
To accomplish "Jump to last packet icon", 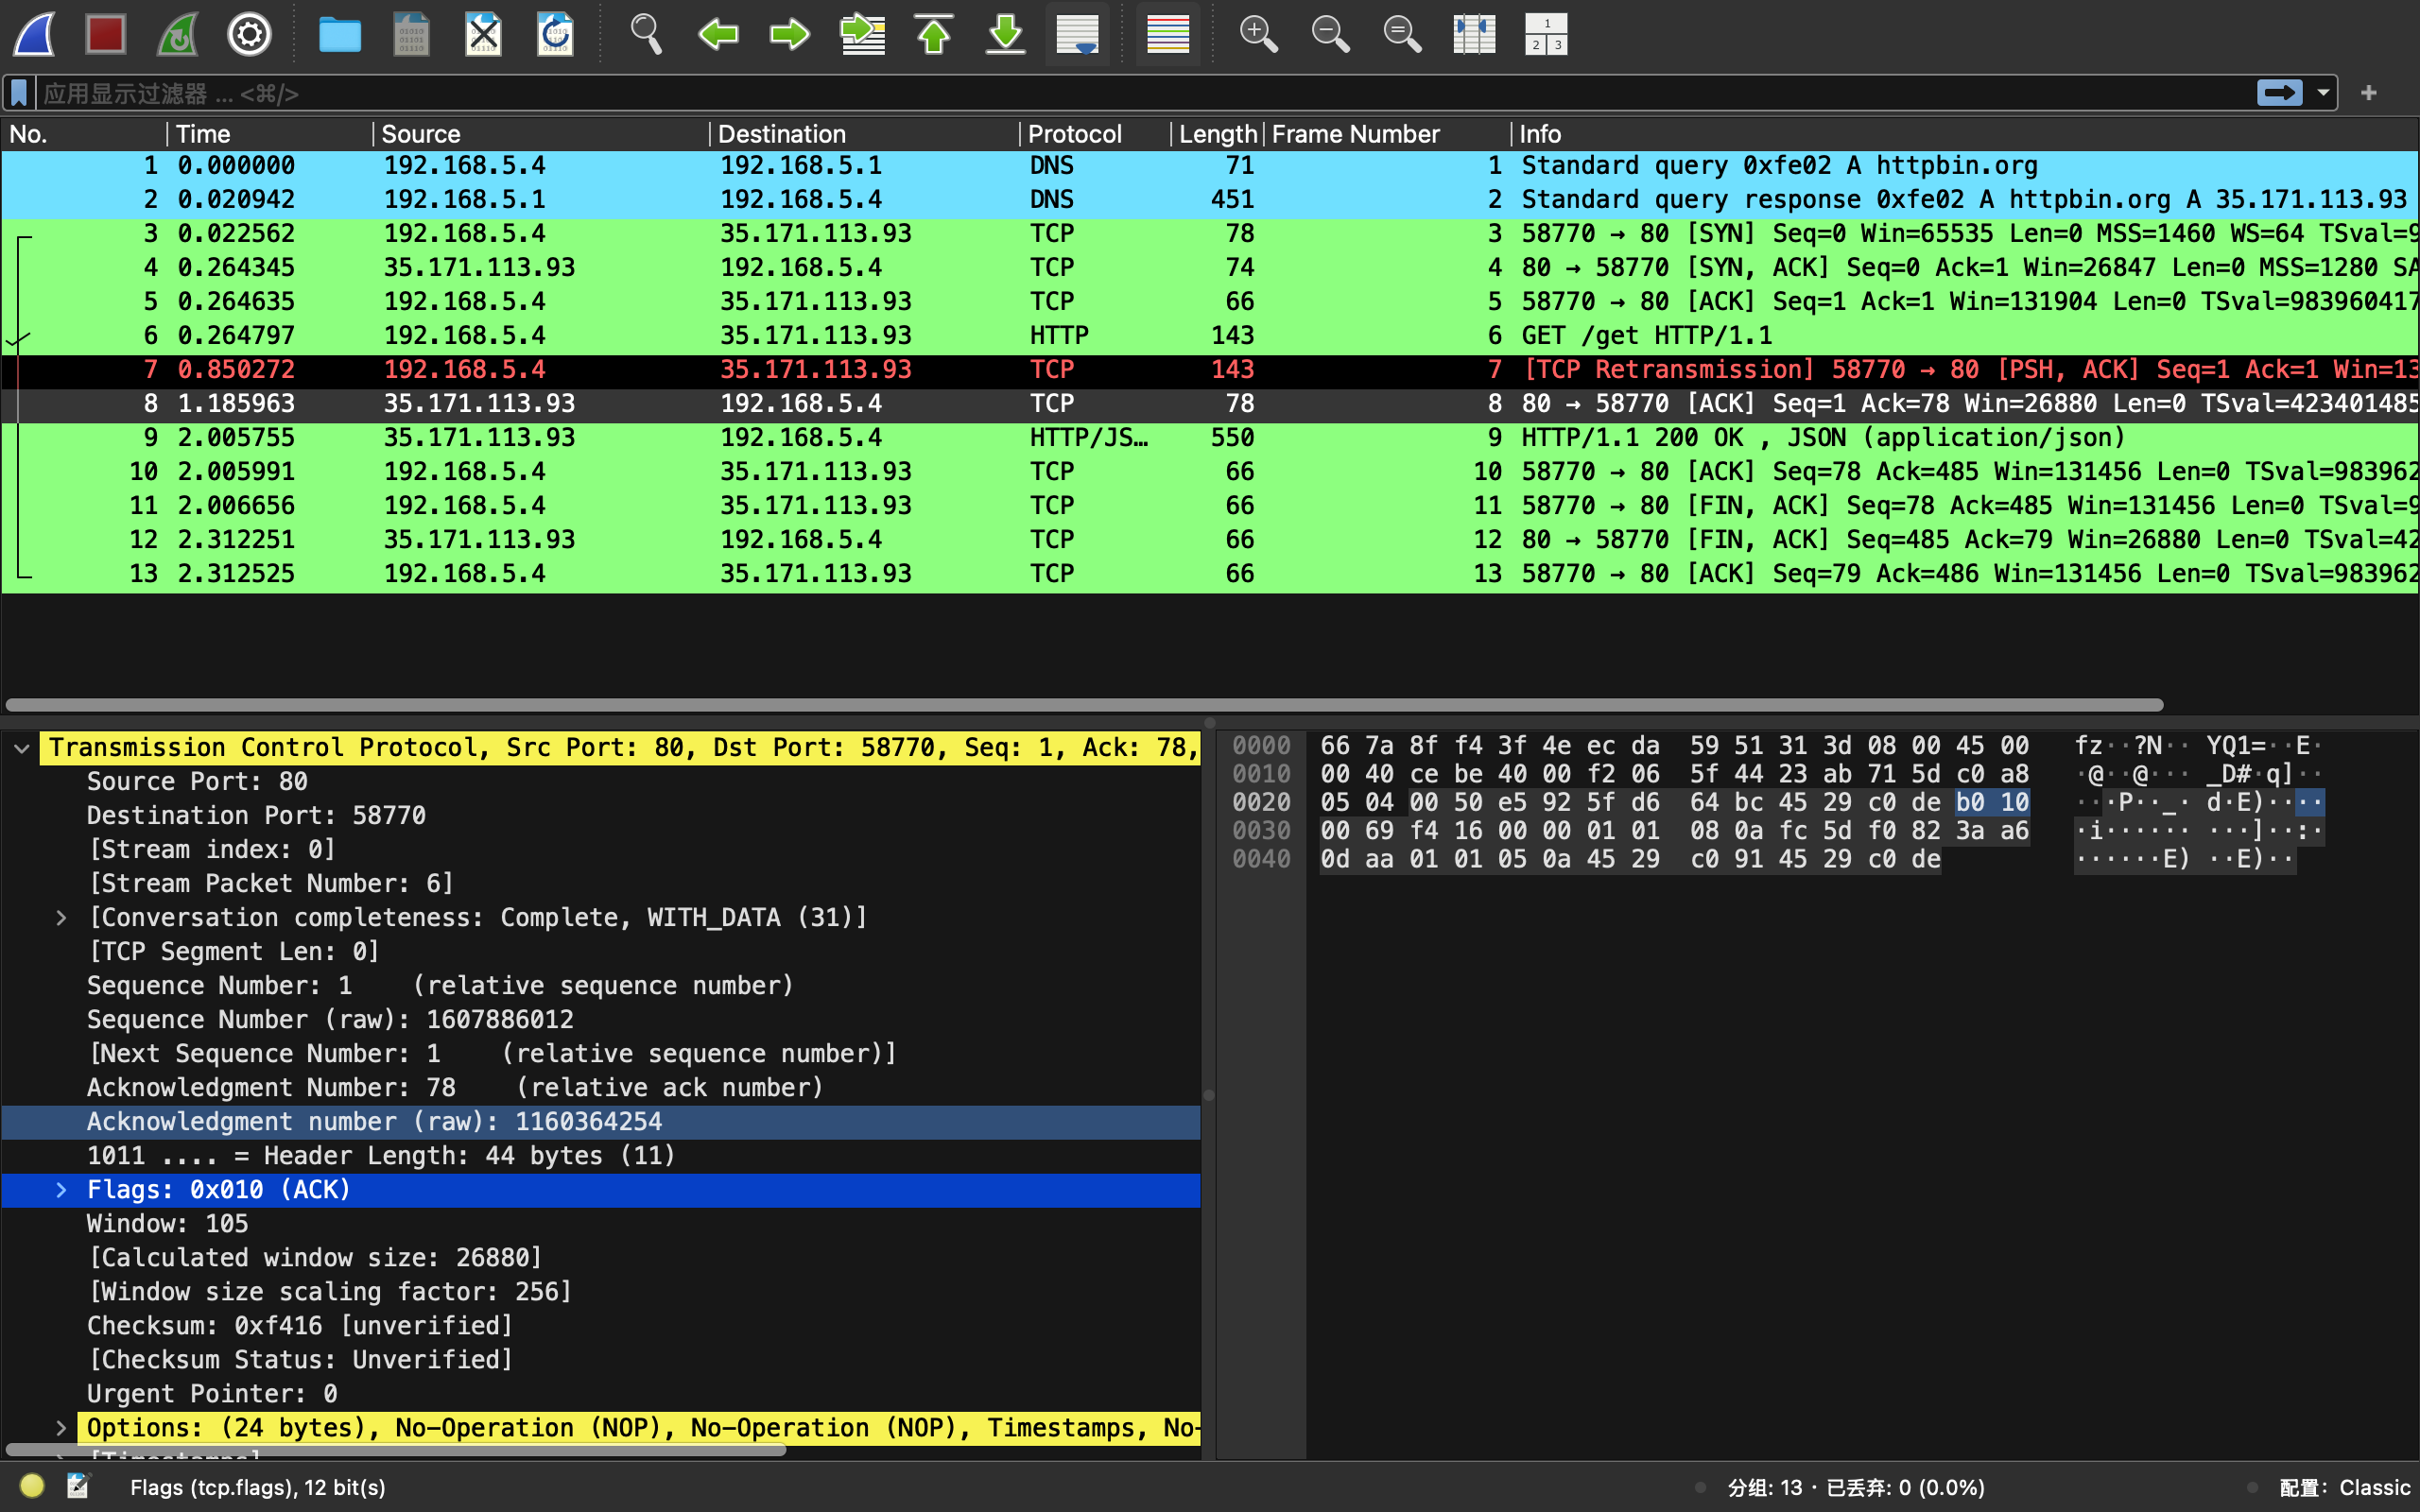I will [1006, 34].
